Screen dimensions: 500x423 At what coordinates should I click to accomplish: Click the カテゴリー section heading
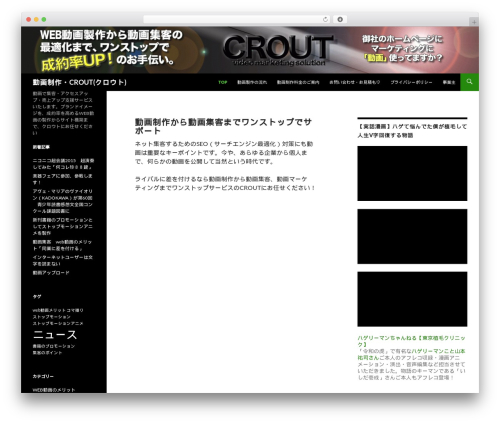[x=43, y=376]
